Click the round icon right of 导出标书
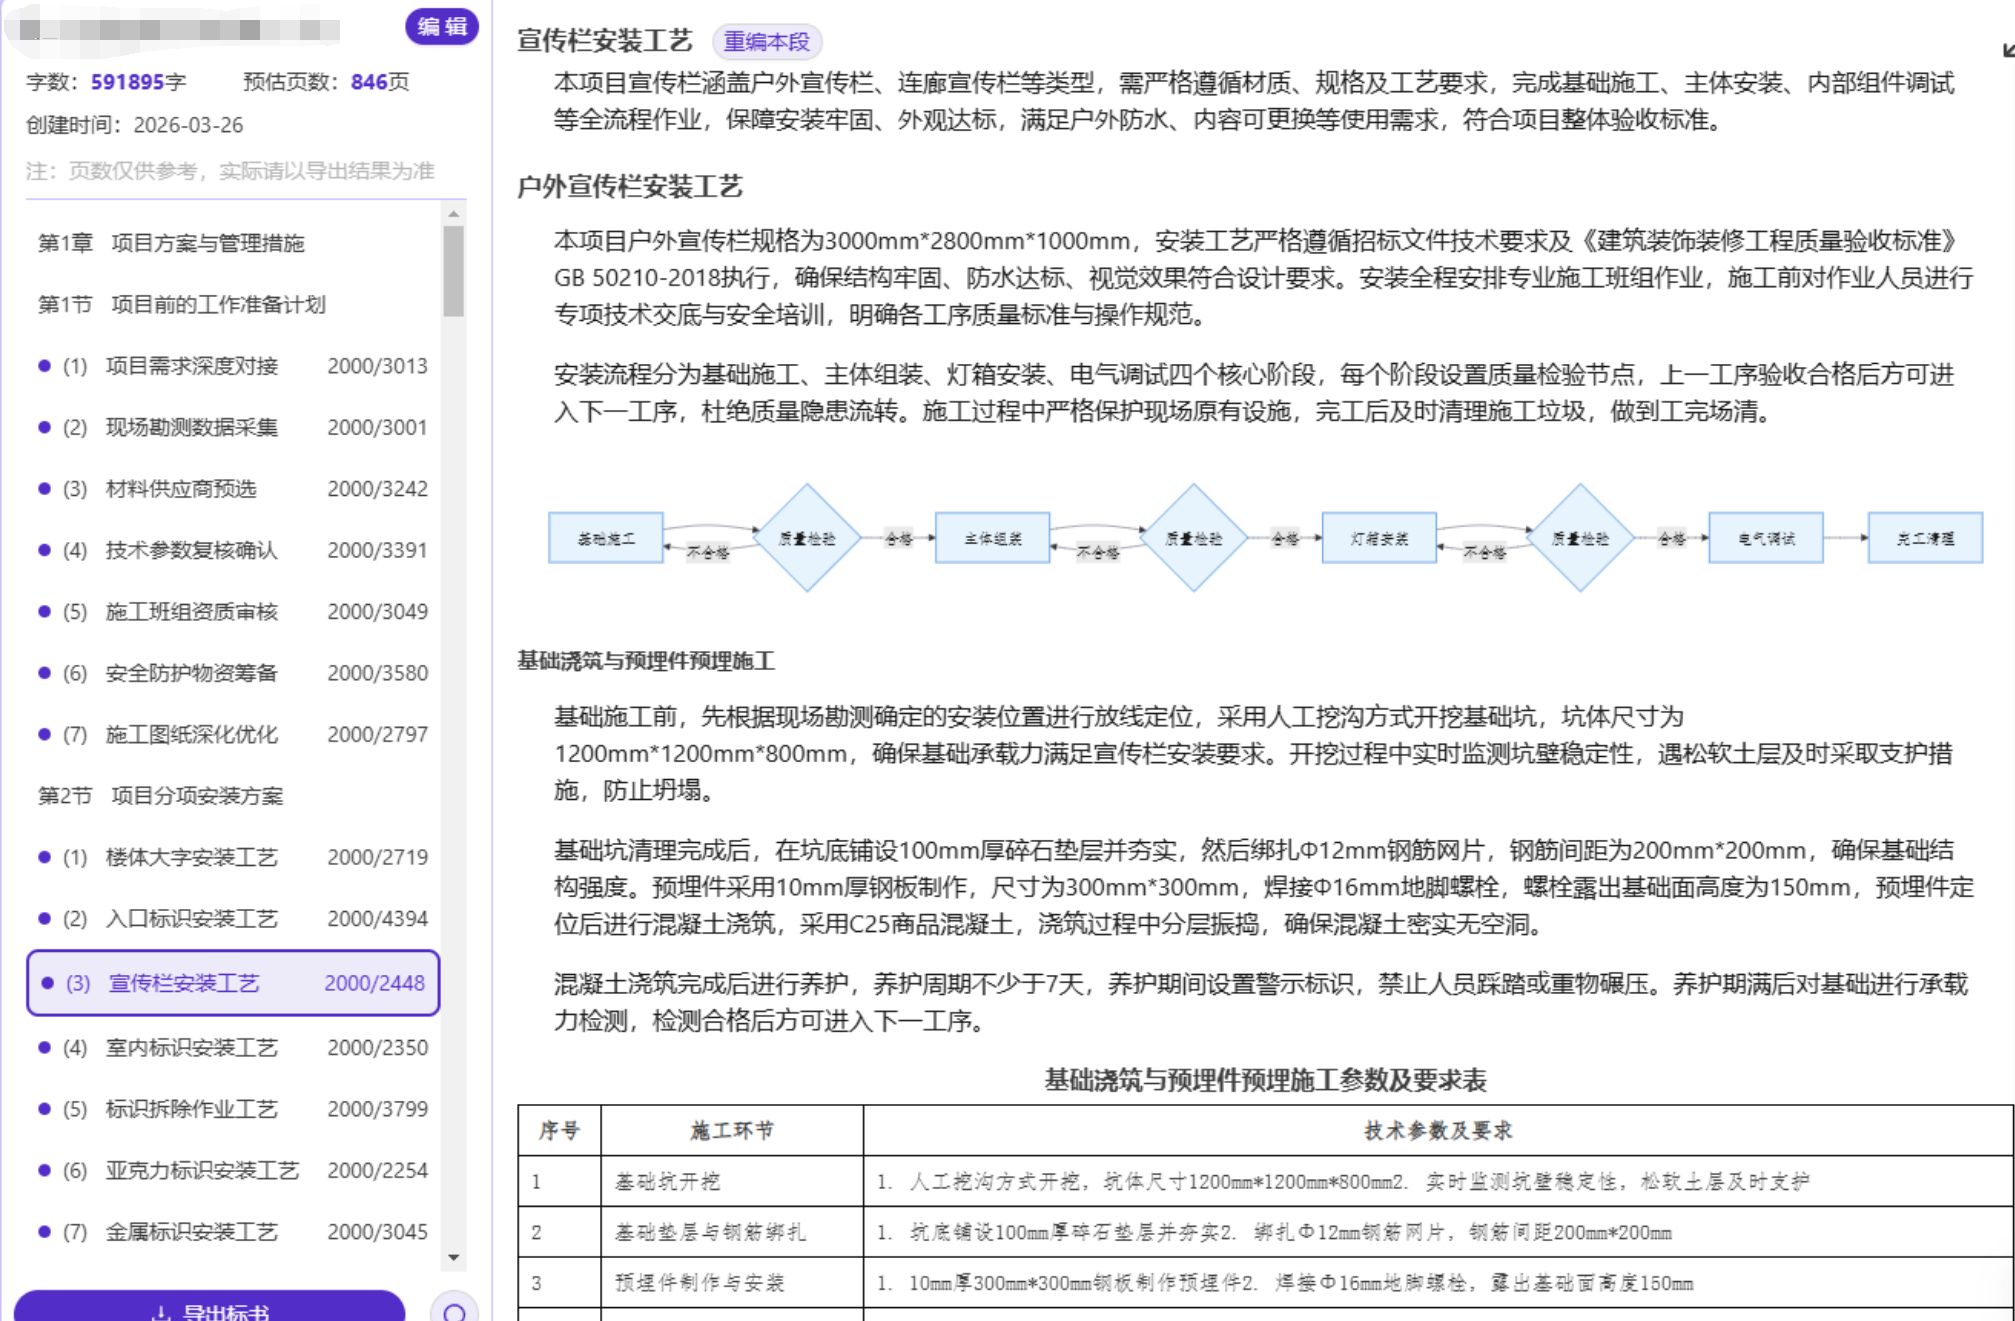2015x1321 pixels. coord(454,1310)
